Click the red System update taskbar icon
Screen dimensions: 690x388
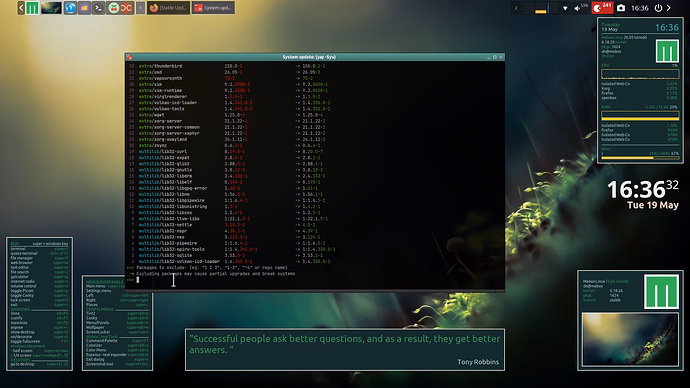(198, 7)
